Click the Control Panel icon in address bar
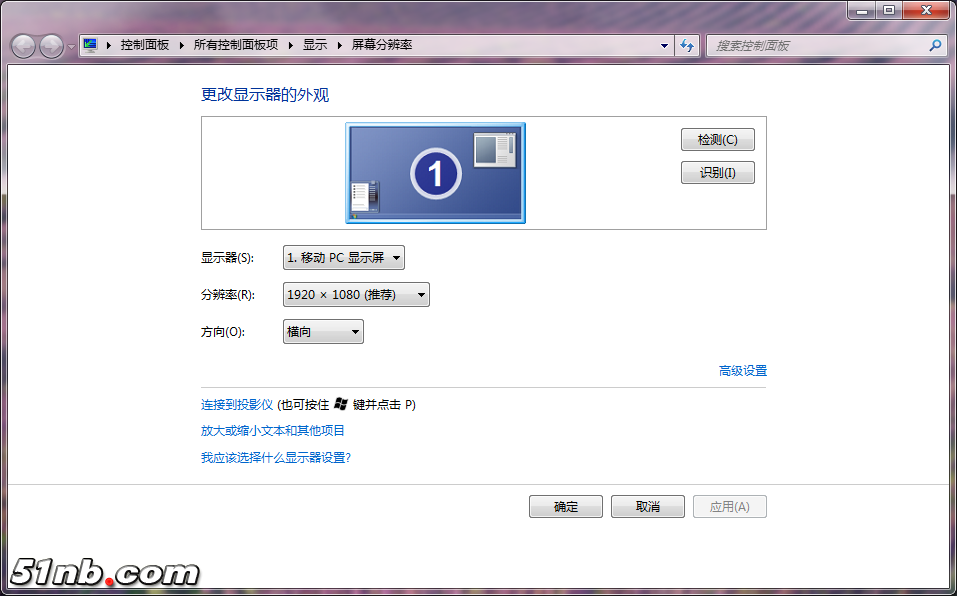 90,45
